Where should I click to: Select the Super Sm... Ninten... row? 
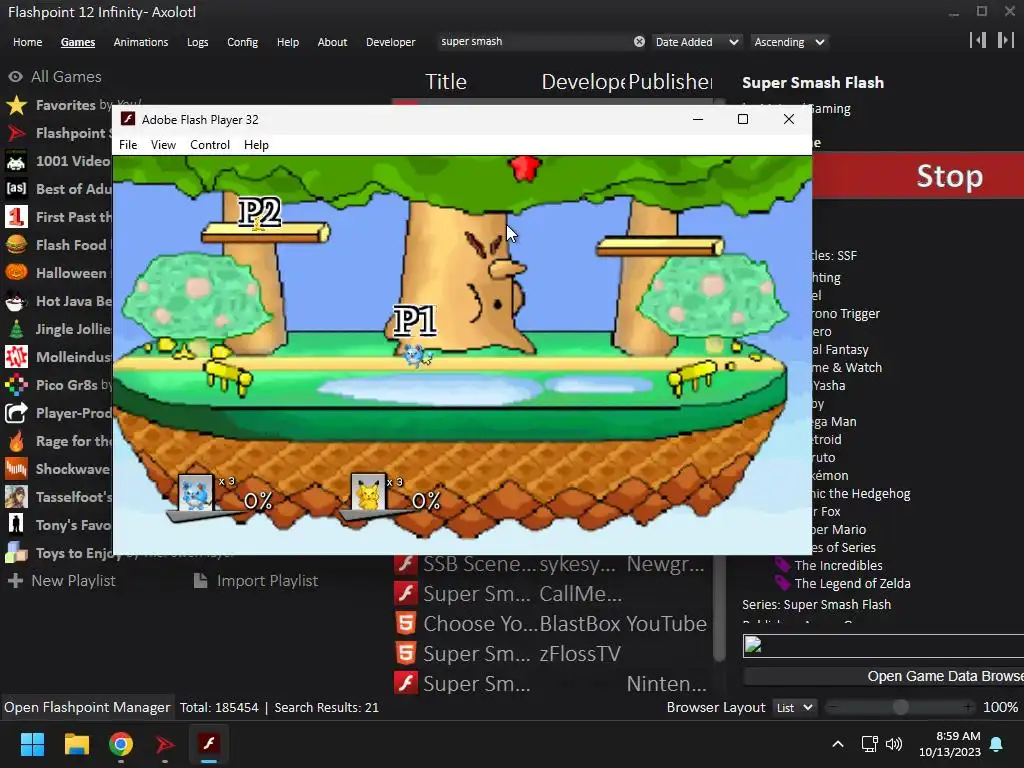[552, 683]
